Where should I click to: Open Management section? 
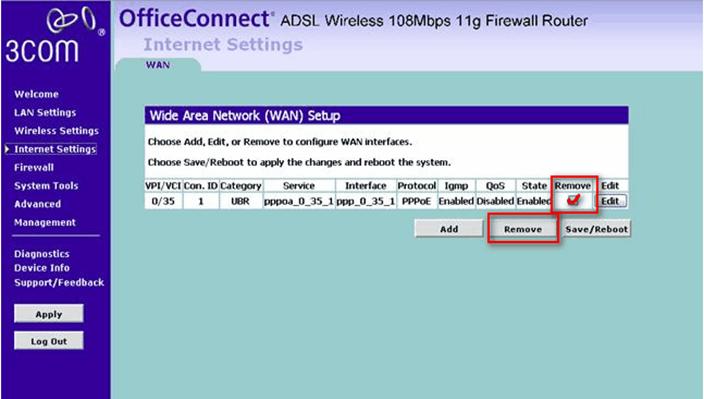click(x=45, y=223)
